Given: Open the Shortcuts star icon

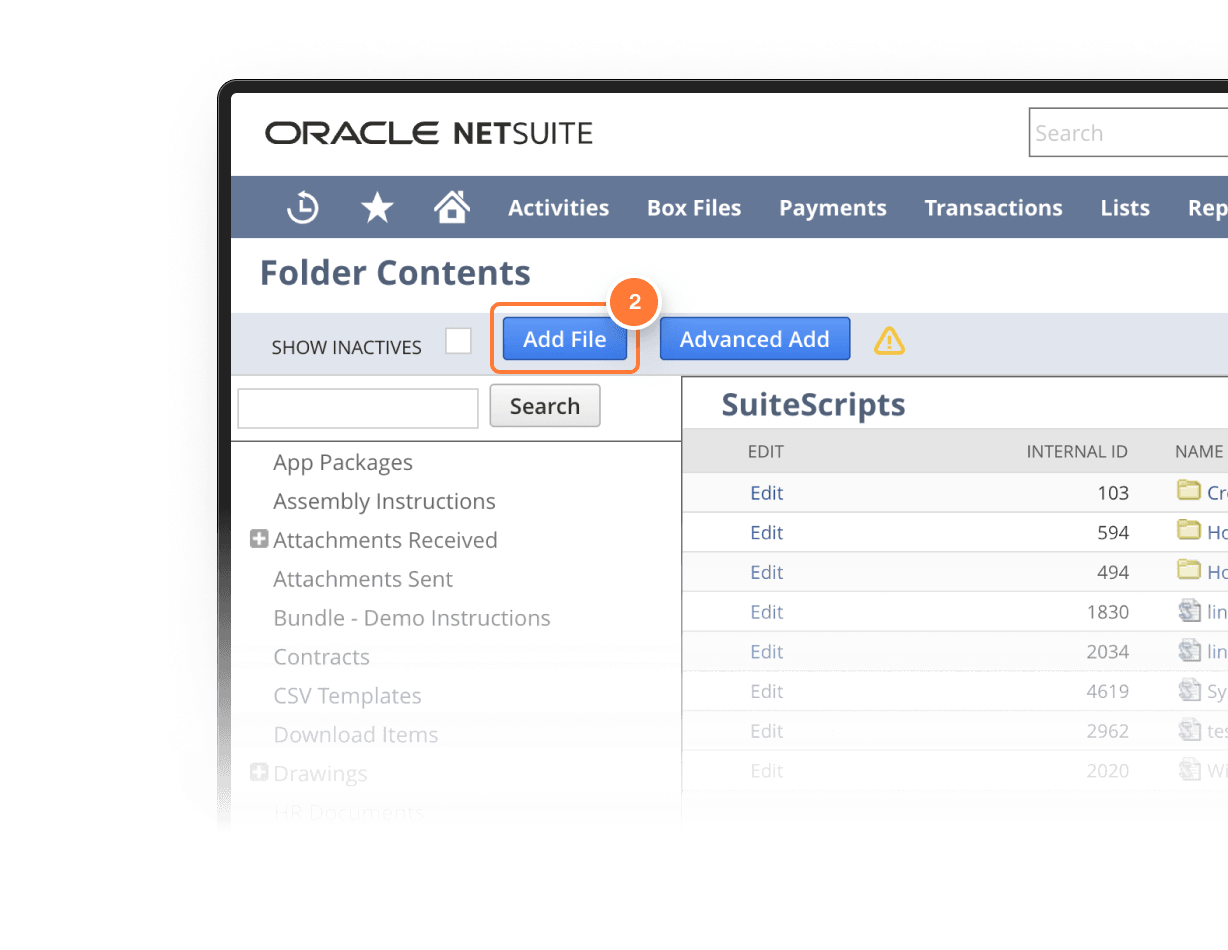Looking at the screenshot, I should pyautogui.click(x=377, y=208).
